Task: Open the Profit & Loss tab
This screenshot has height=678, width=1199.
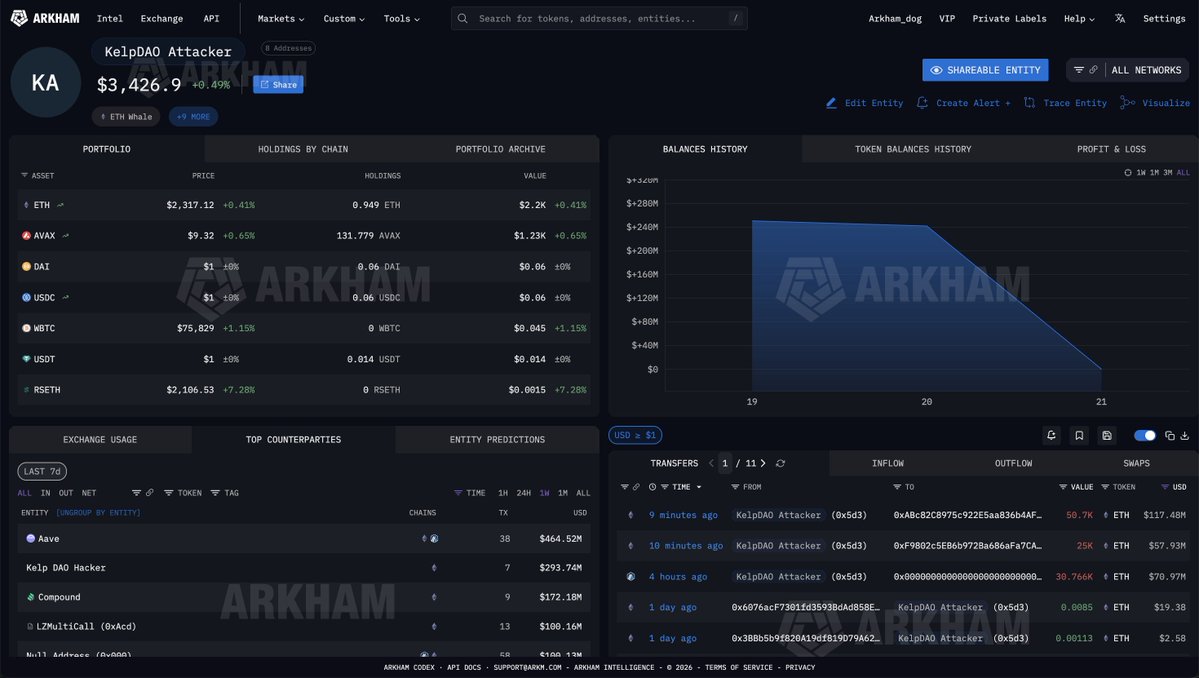Action: pos(1111,149)
